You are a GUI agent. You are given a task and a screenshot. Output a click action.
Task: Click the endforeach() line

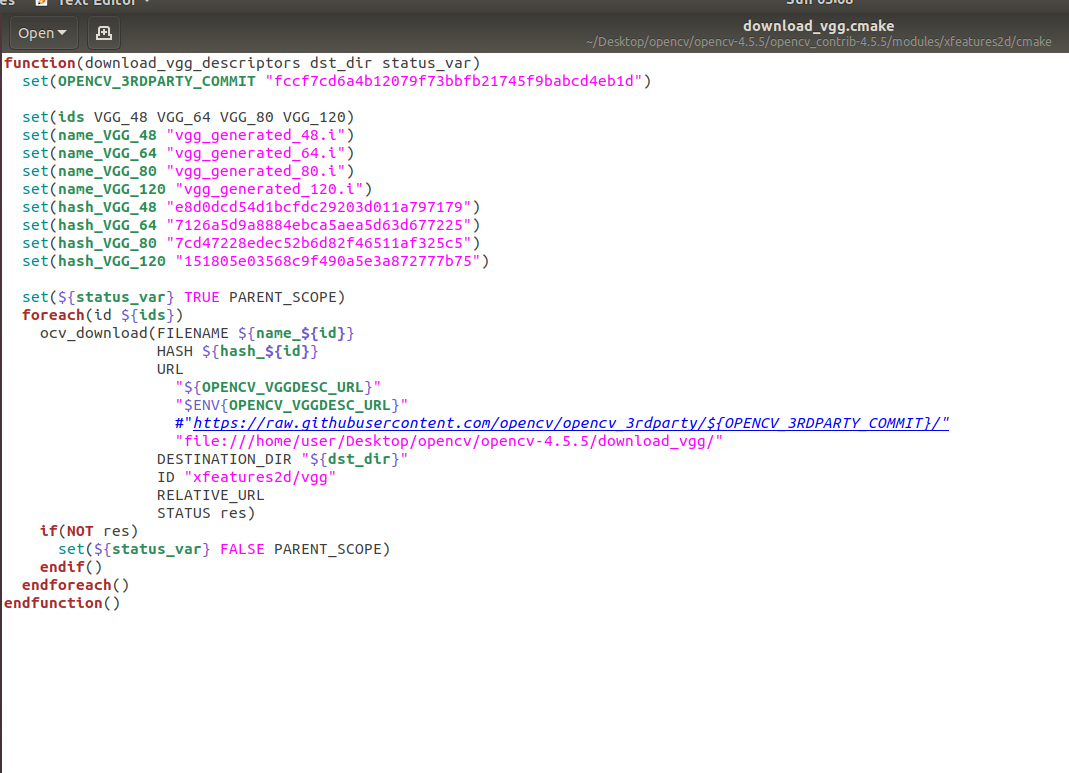[x=75, y=586]
